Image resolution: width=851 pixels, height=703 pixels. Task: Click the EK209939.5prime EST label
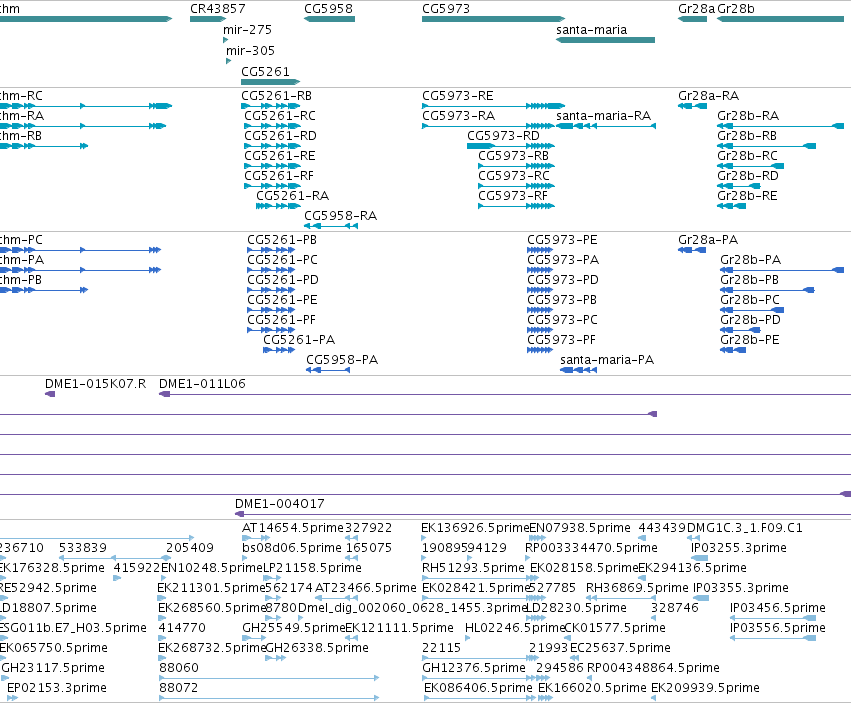[x=706, y=688]
